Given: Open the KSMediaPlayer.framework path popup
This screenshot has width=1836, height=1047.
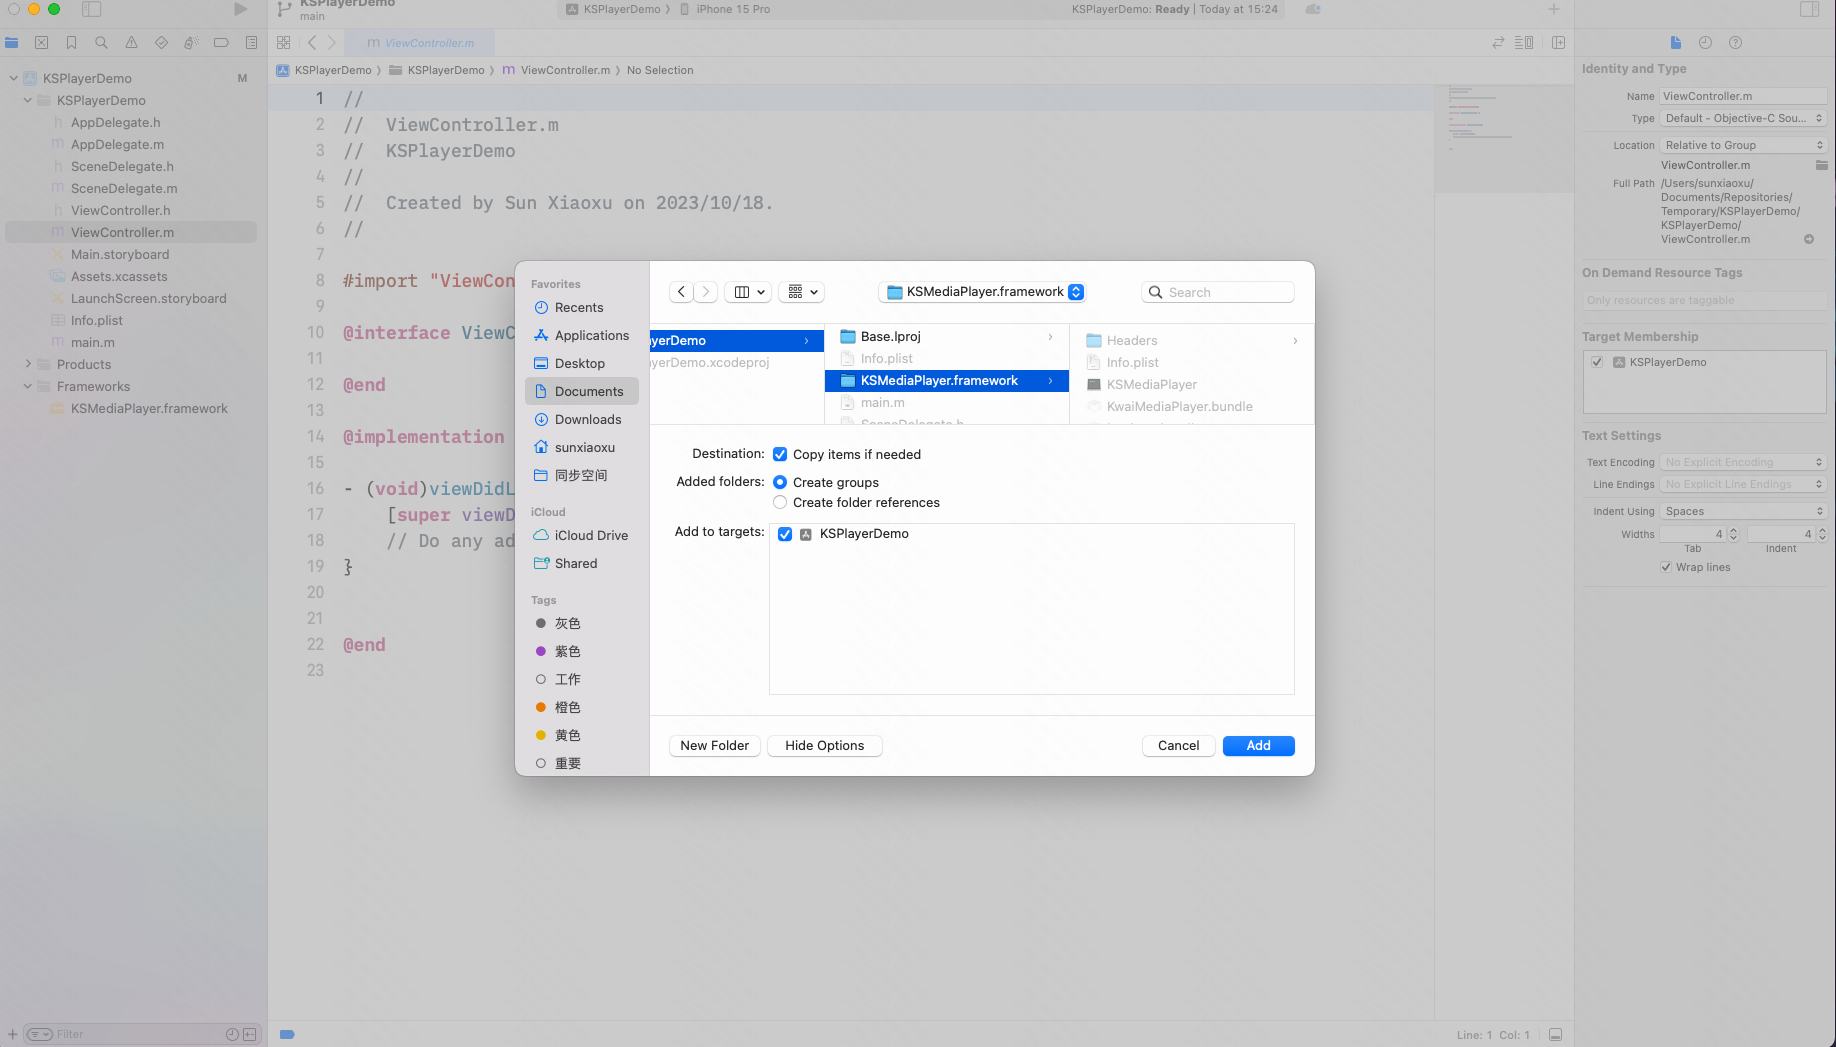Looking at the screenshot, I should click(984, 292).
